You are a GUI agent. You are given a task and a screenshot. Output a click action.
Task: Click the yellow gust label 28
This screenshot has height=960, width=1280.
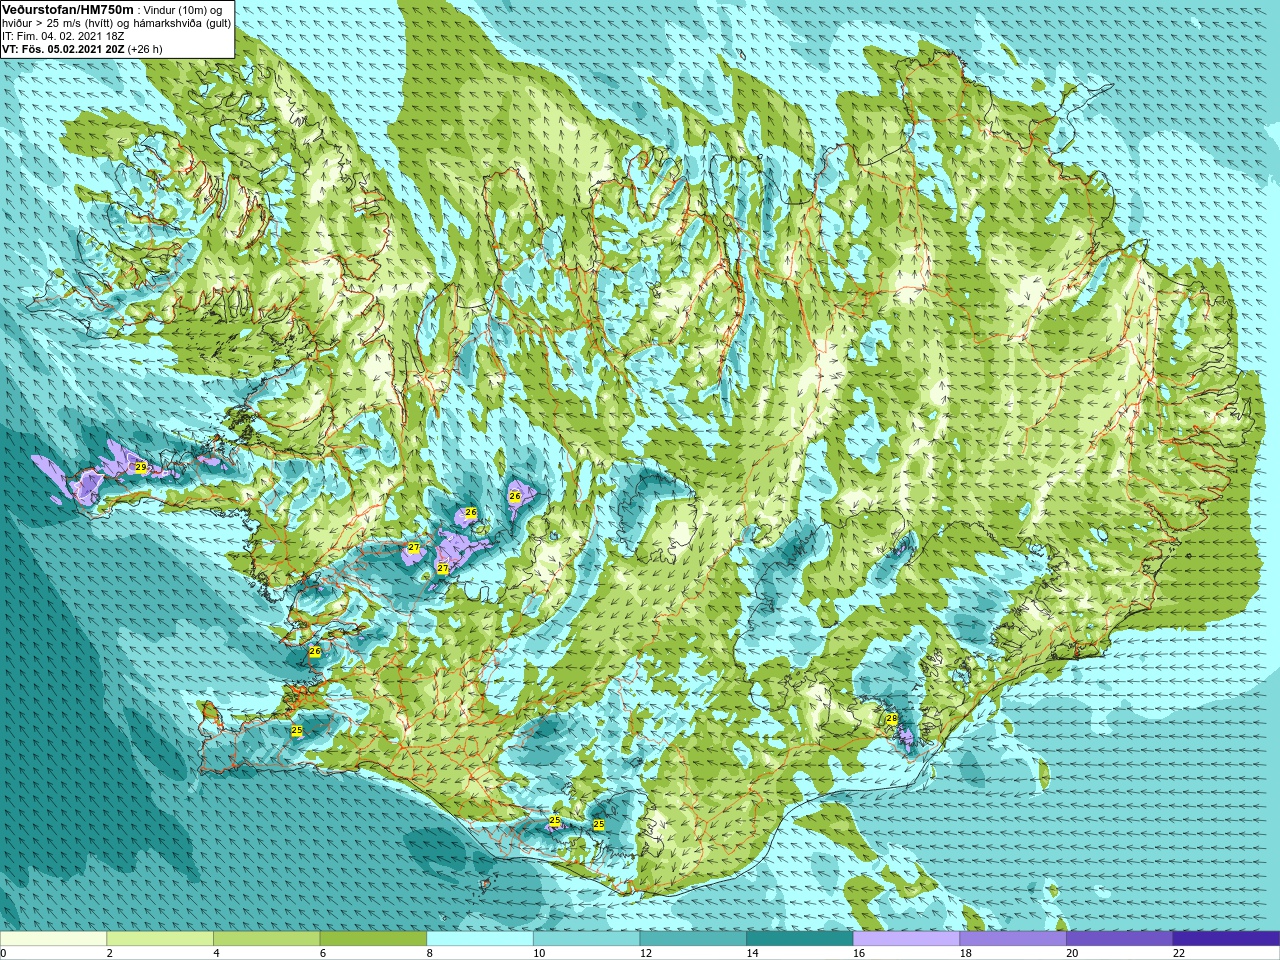pyautogui.click(x=892, y=719)
